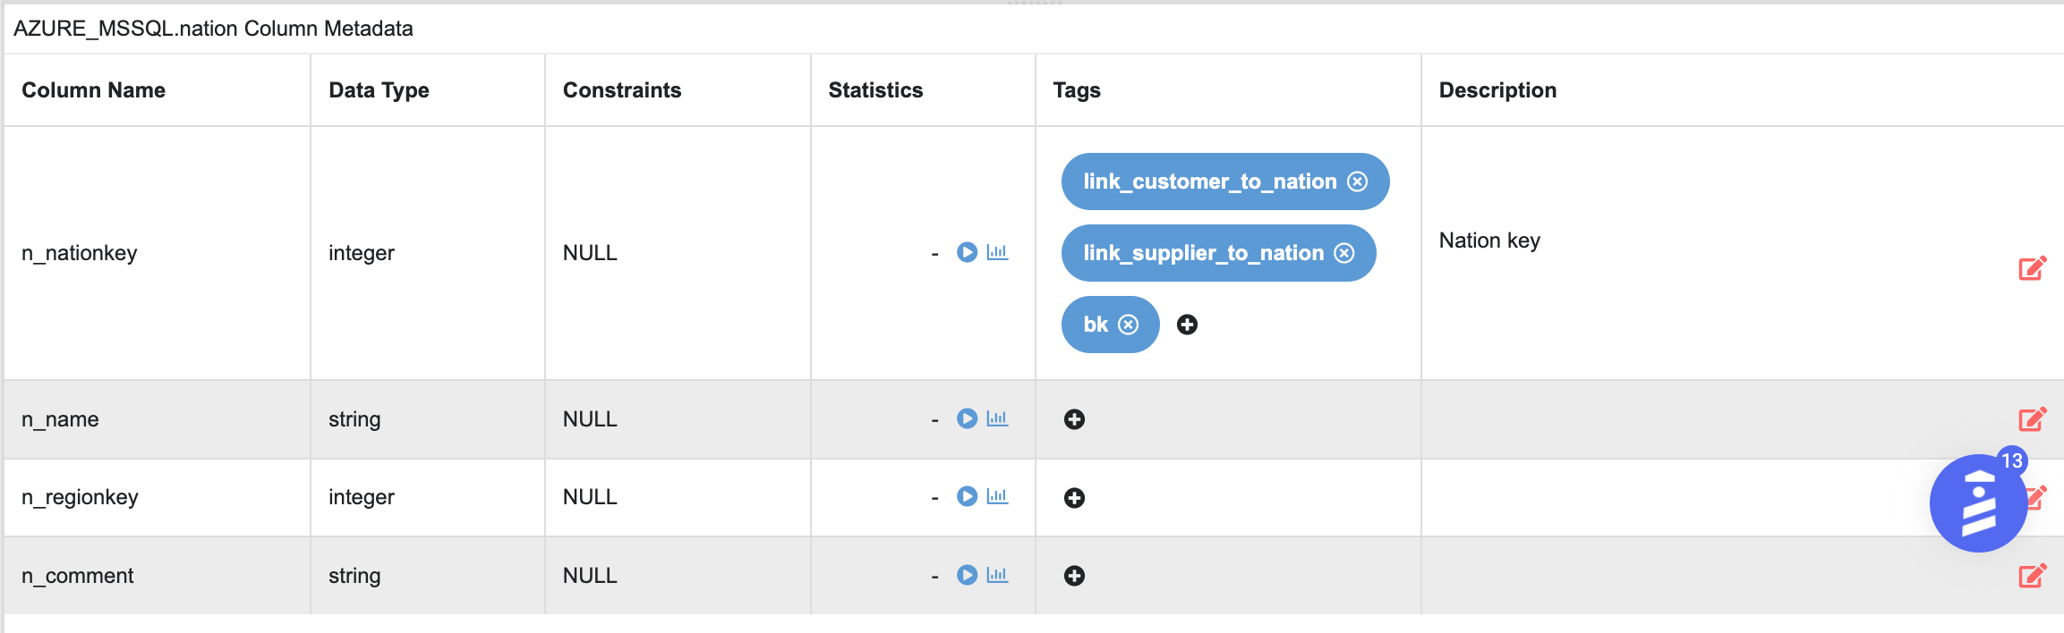This screenshot has height=633, width=2064.
Task: Add a tag to n_name
Action: point(1074,419)
